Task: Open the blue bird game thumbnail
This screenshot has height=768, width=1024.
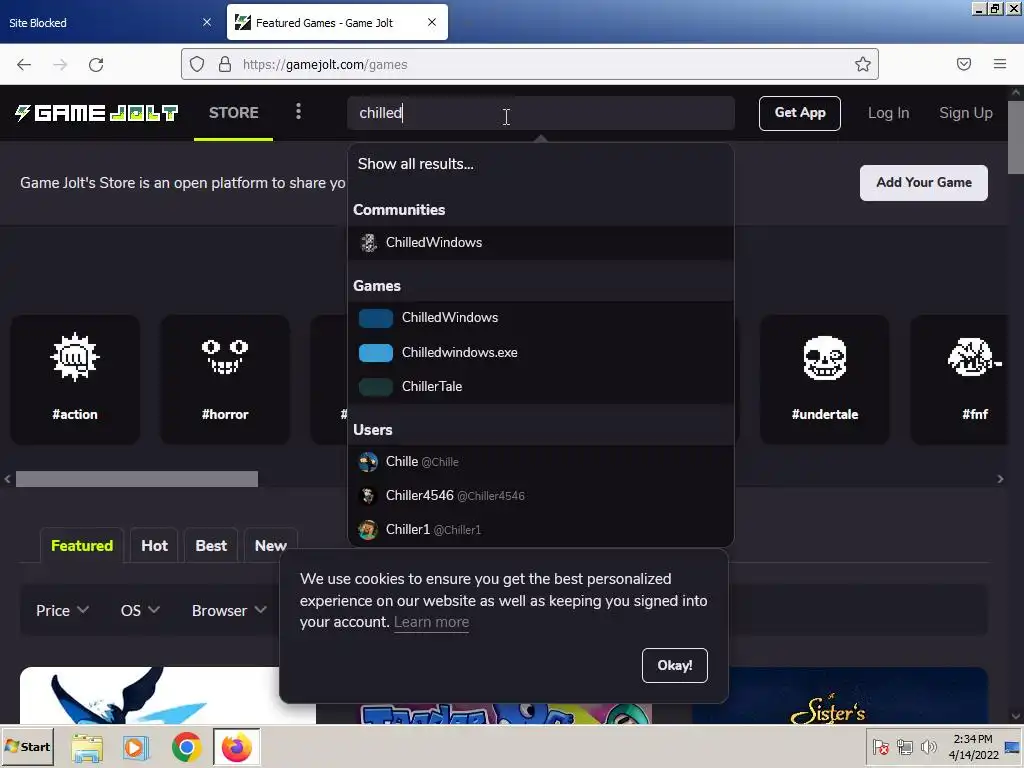Action: click(x=168, y=696)
